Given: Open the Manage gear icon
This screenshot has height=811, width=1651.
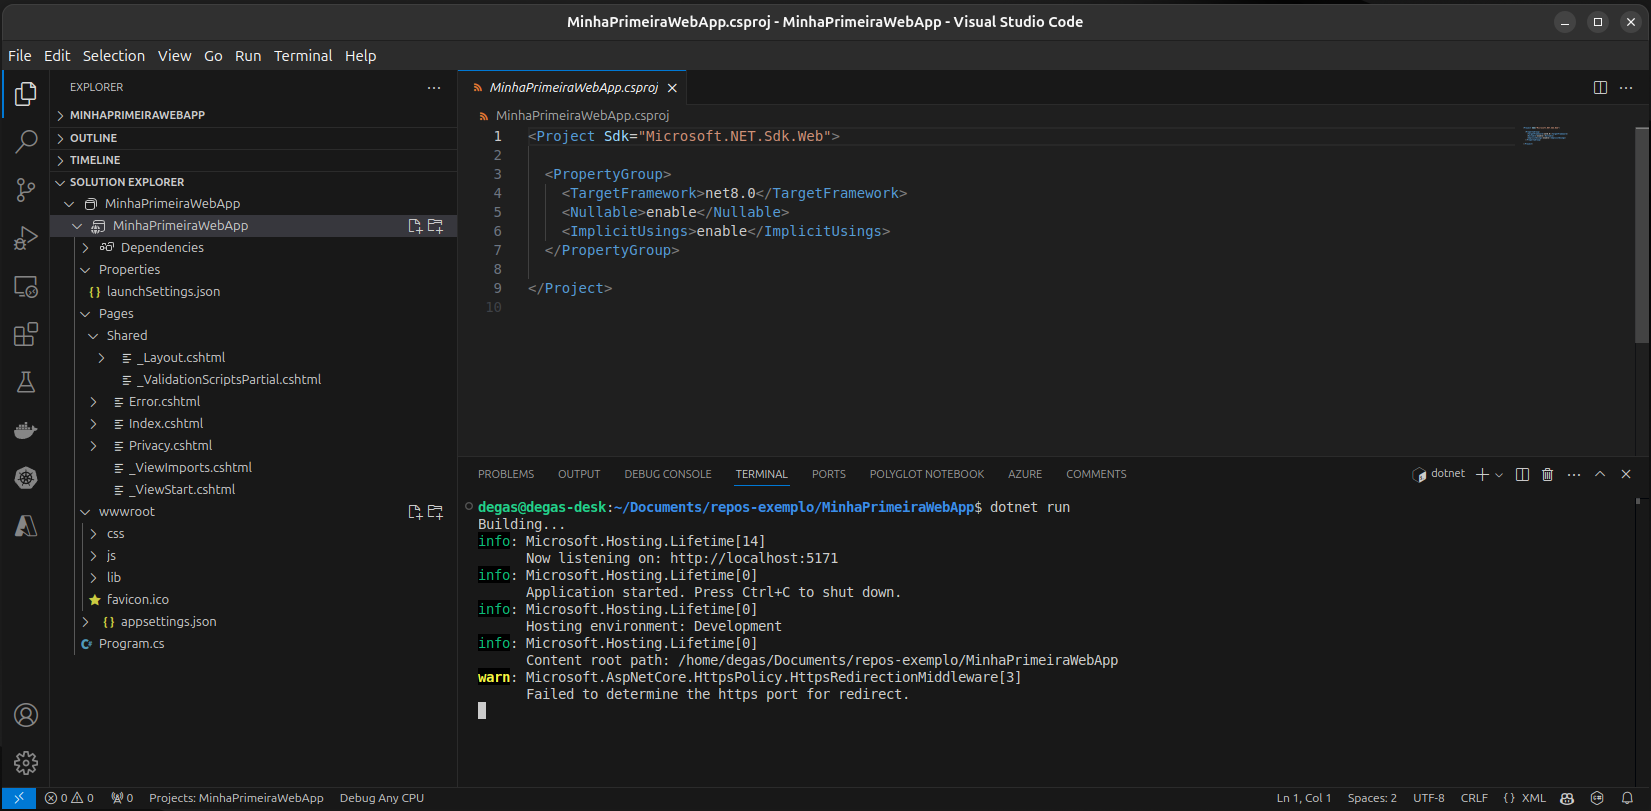Looking at the screenshot, I should click(x=26, y=763).
